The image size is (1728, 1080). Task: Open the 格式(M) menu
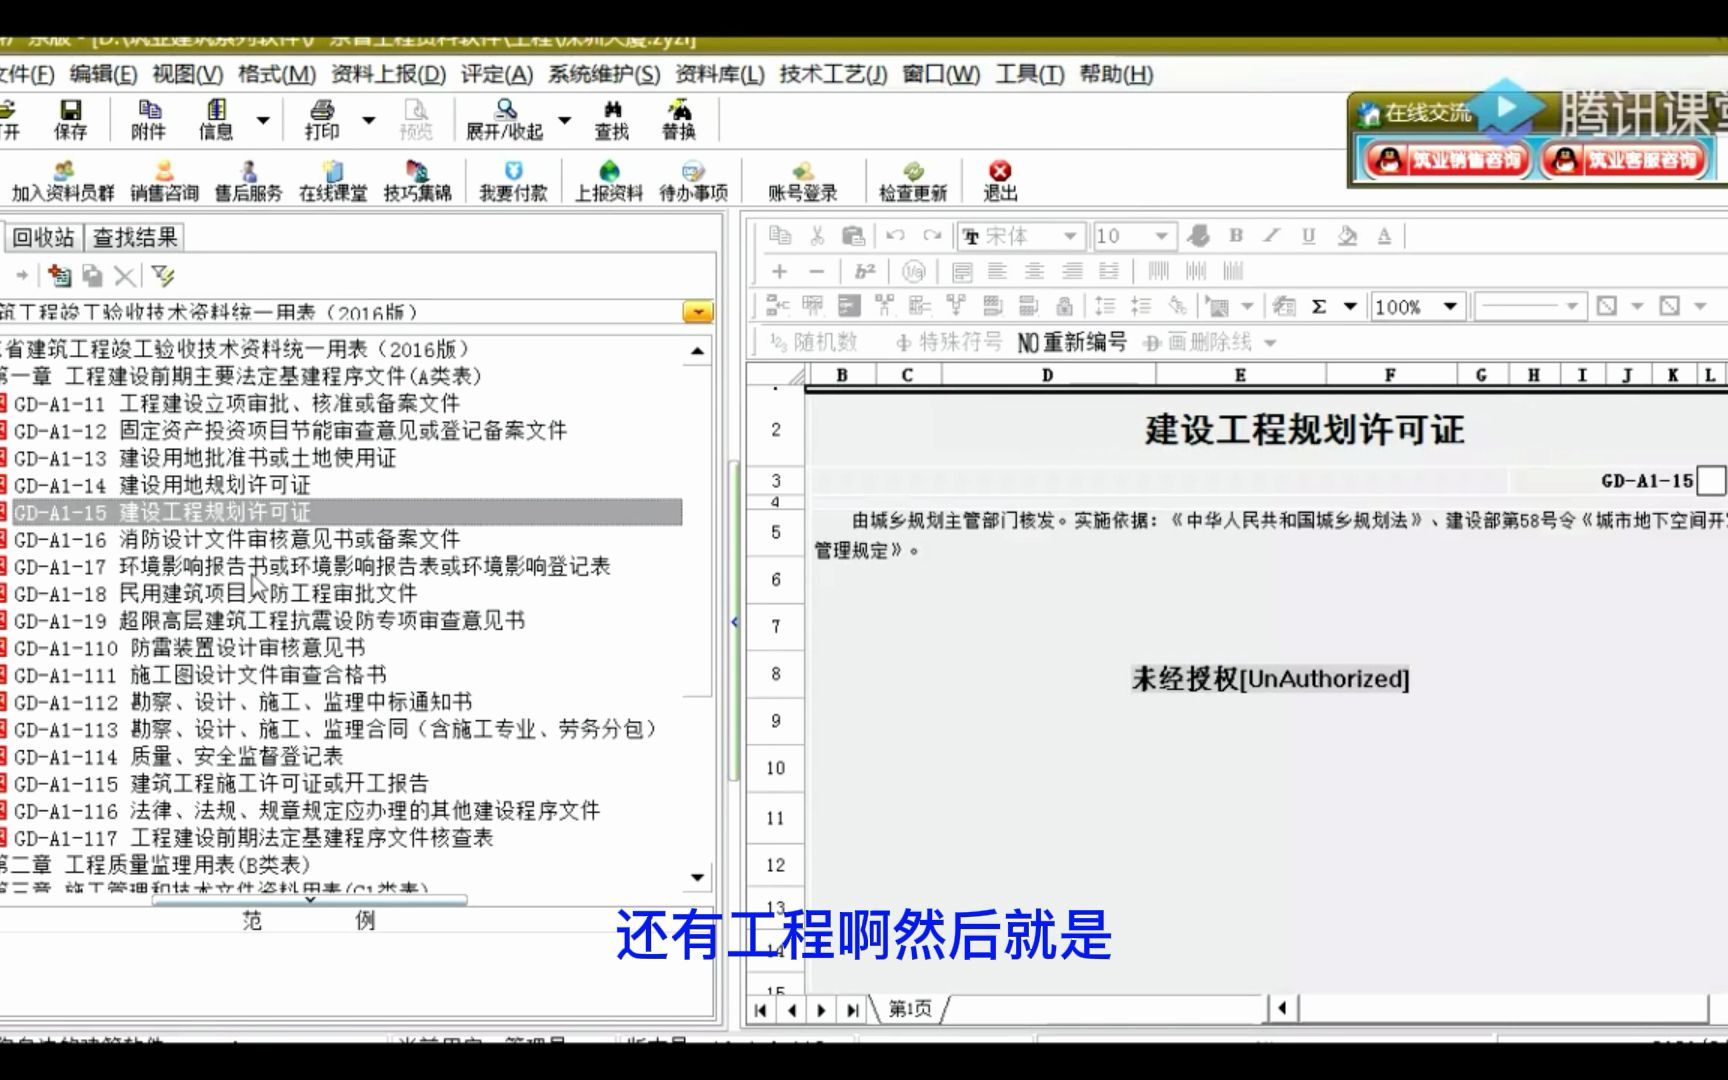pos(277,74)
